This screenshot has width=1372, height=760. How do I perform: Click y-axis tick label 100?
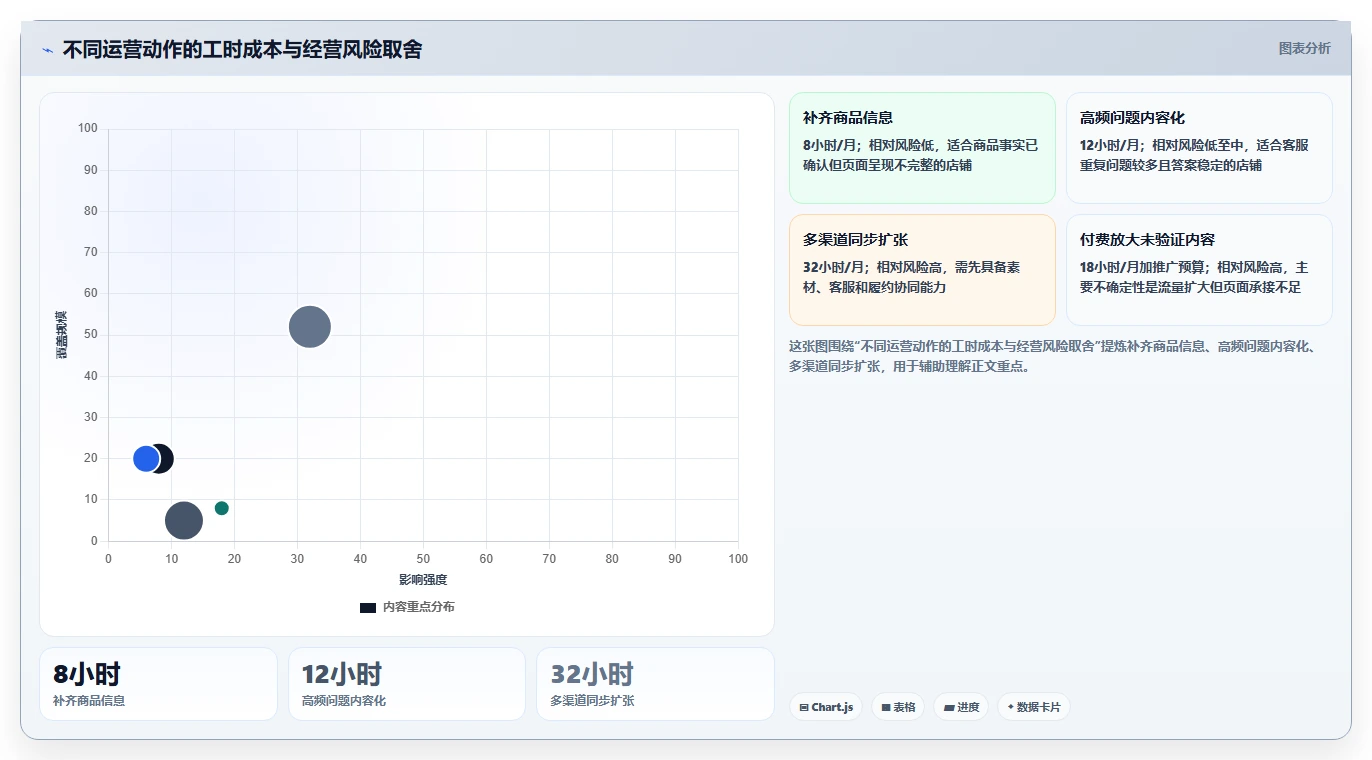(88, 128)
